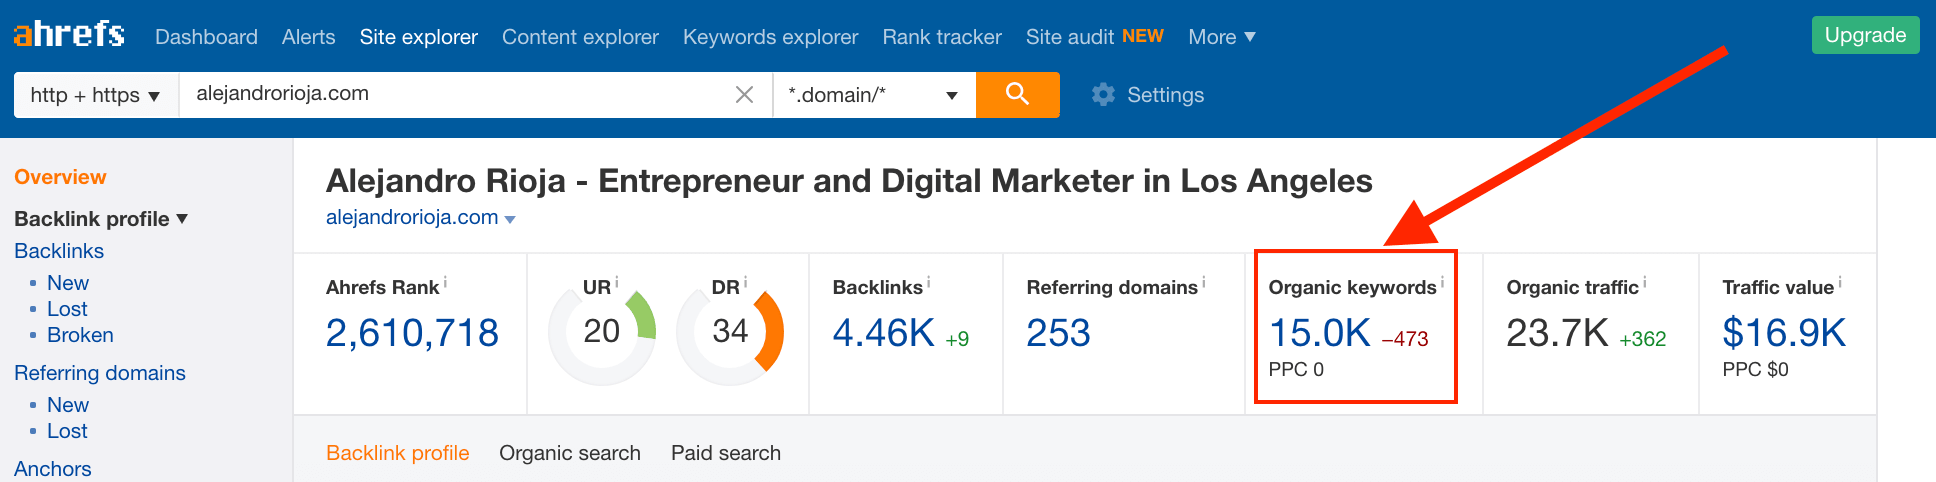Click the Ahrefs logo
The height and width of the screenshot is (482, 1936).
(x=69, y=35)
